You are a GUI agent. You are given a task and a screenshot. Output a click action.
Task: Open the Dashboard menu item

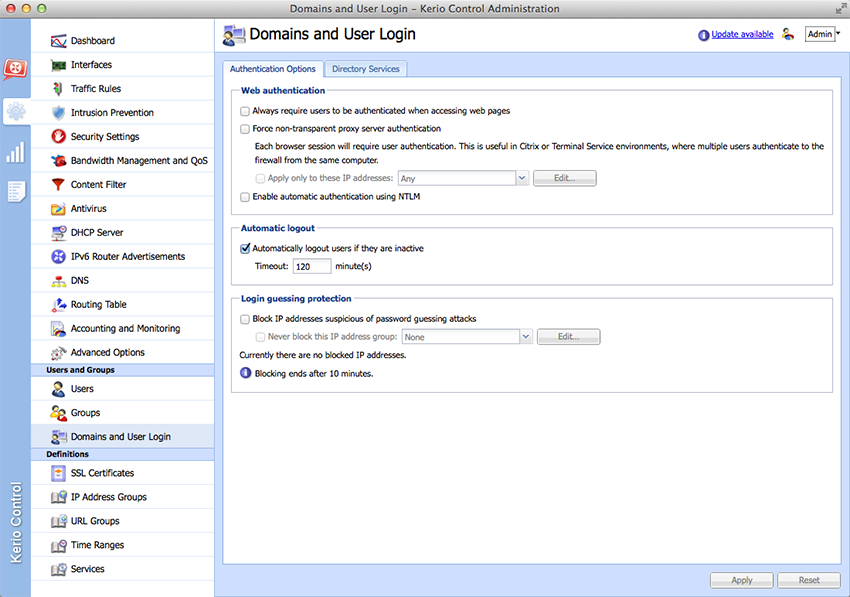coord(123,41)
